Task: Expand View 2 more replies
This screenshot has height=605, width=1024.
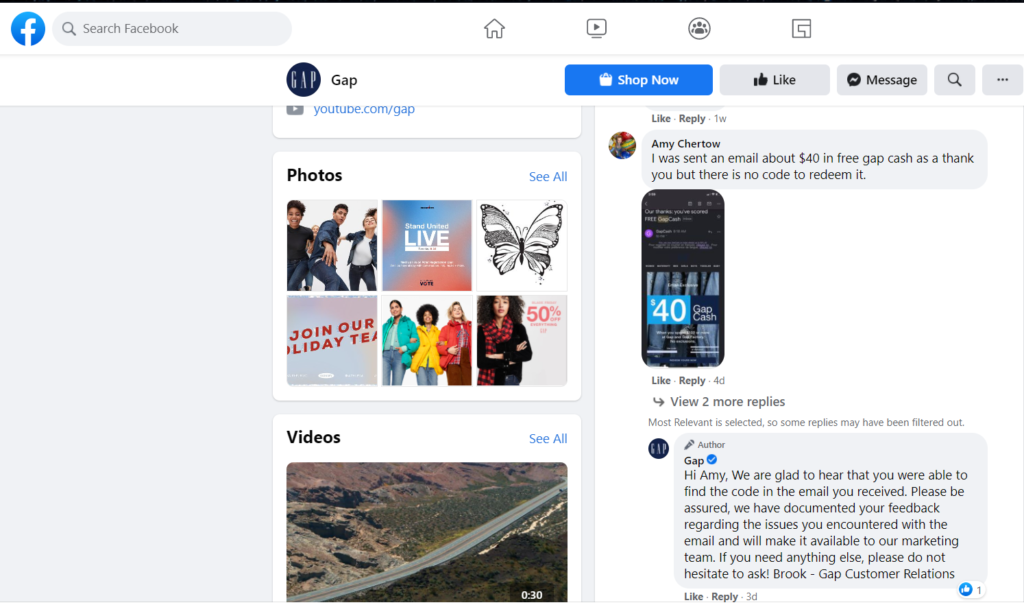Action: click(718, 402)
